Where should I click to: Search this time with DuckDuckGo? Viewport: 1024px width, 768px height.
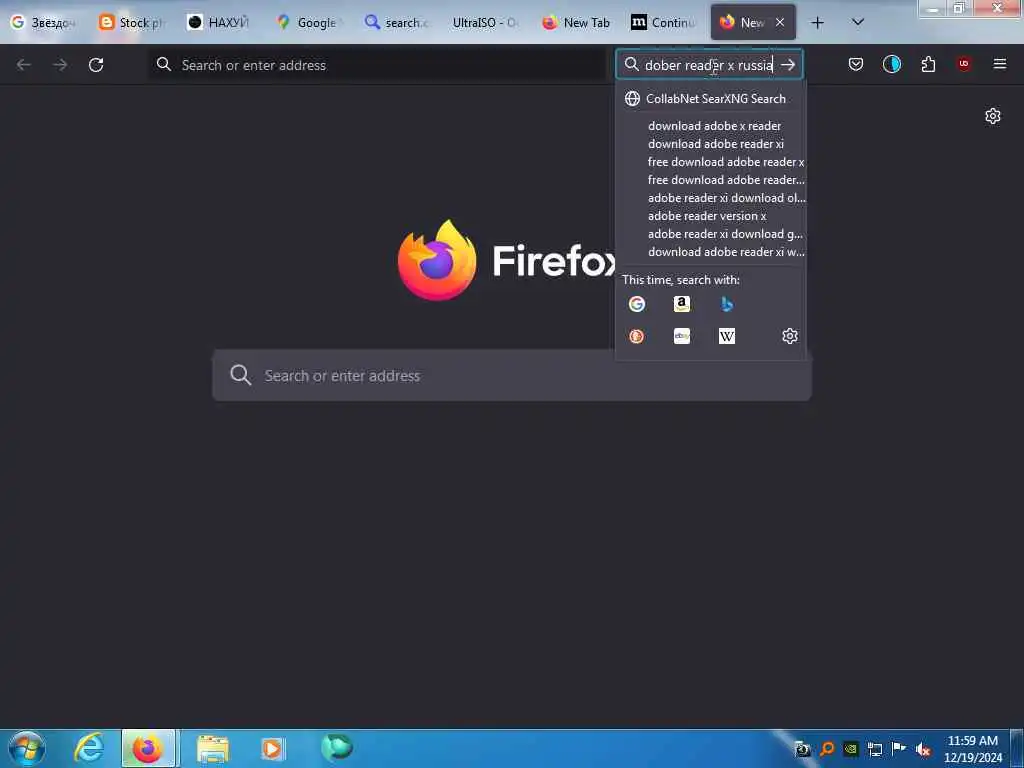(637, 336)
